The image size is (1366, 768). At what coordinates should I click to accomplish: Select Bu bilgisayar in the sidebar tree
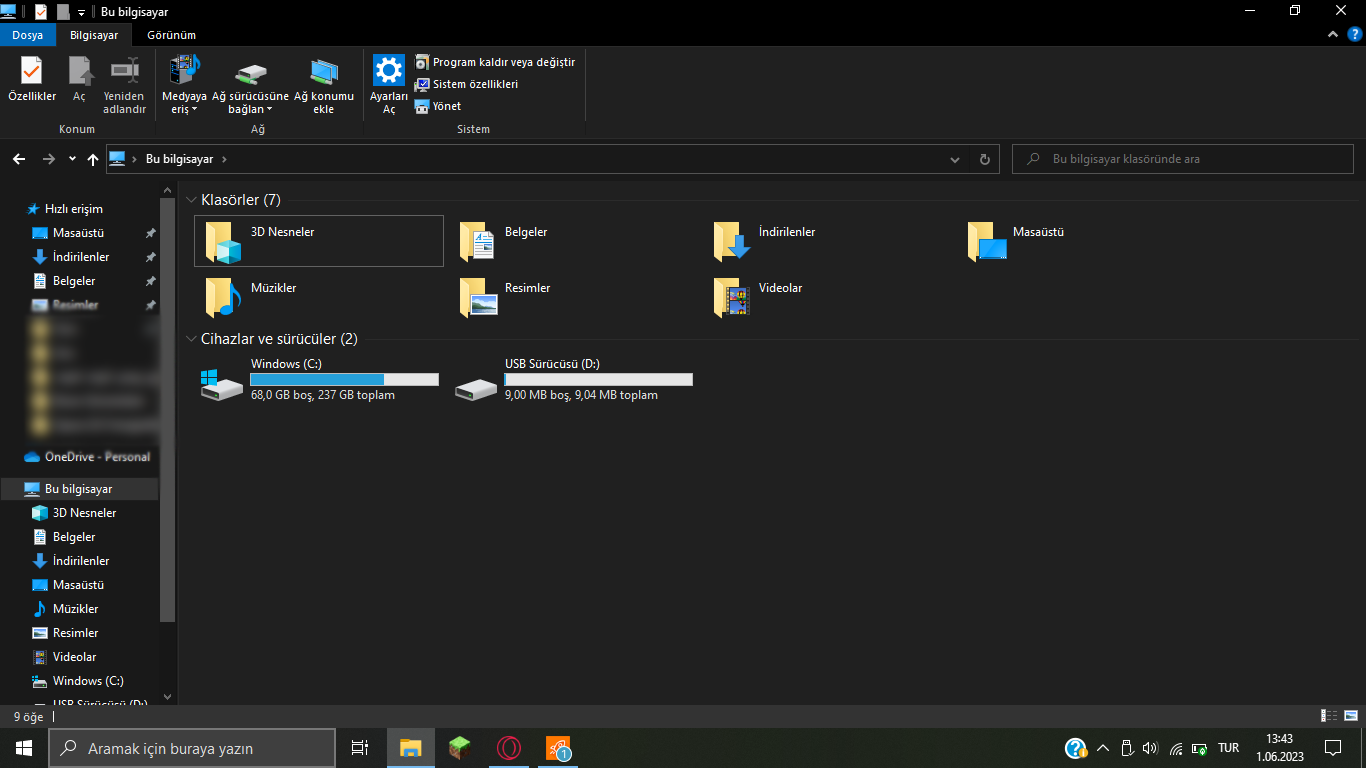coord(78,489)
